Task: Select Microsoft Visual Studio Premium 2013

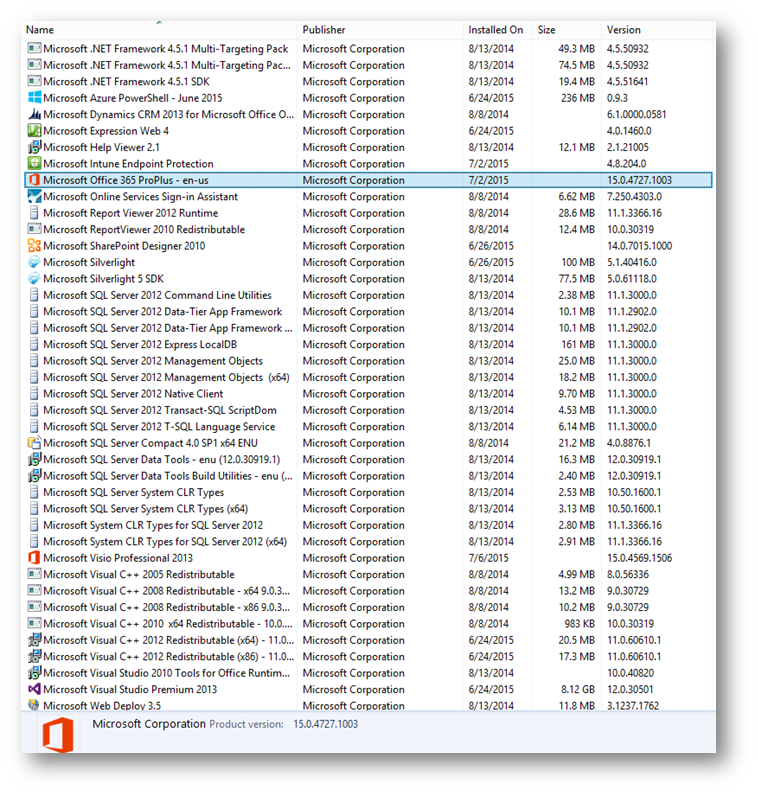Action: [x=130, y=689]
